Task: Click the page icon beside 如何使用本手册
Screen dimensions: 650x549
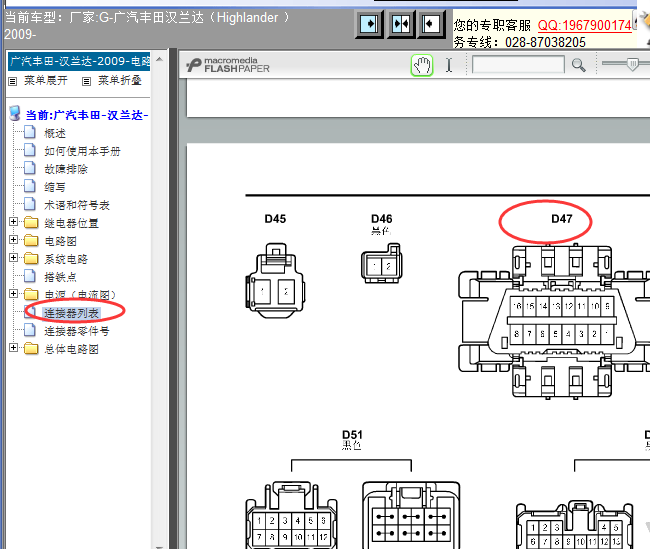Action: pos(29,150)
